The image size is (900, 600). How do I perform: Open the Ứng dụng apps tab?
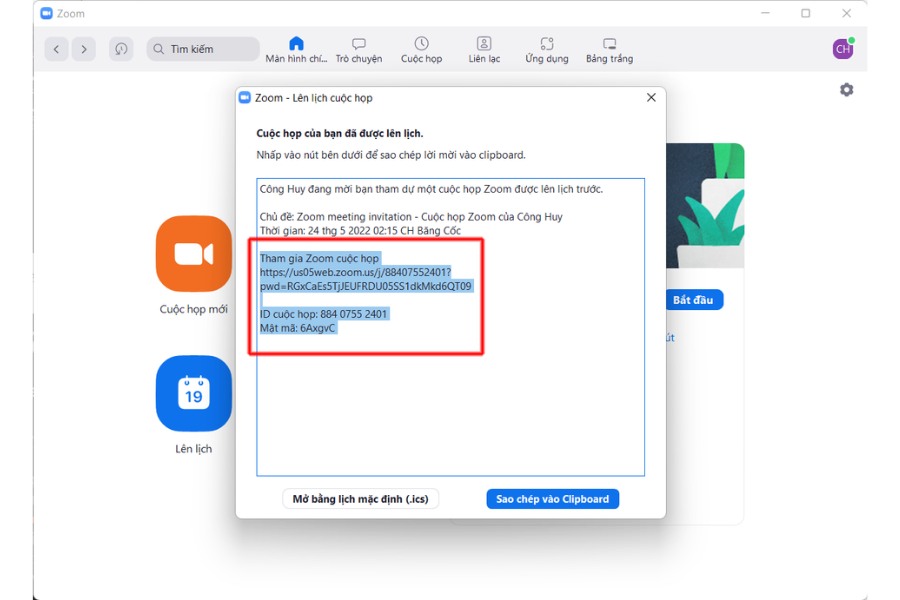[546, 49]
